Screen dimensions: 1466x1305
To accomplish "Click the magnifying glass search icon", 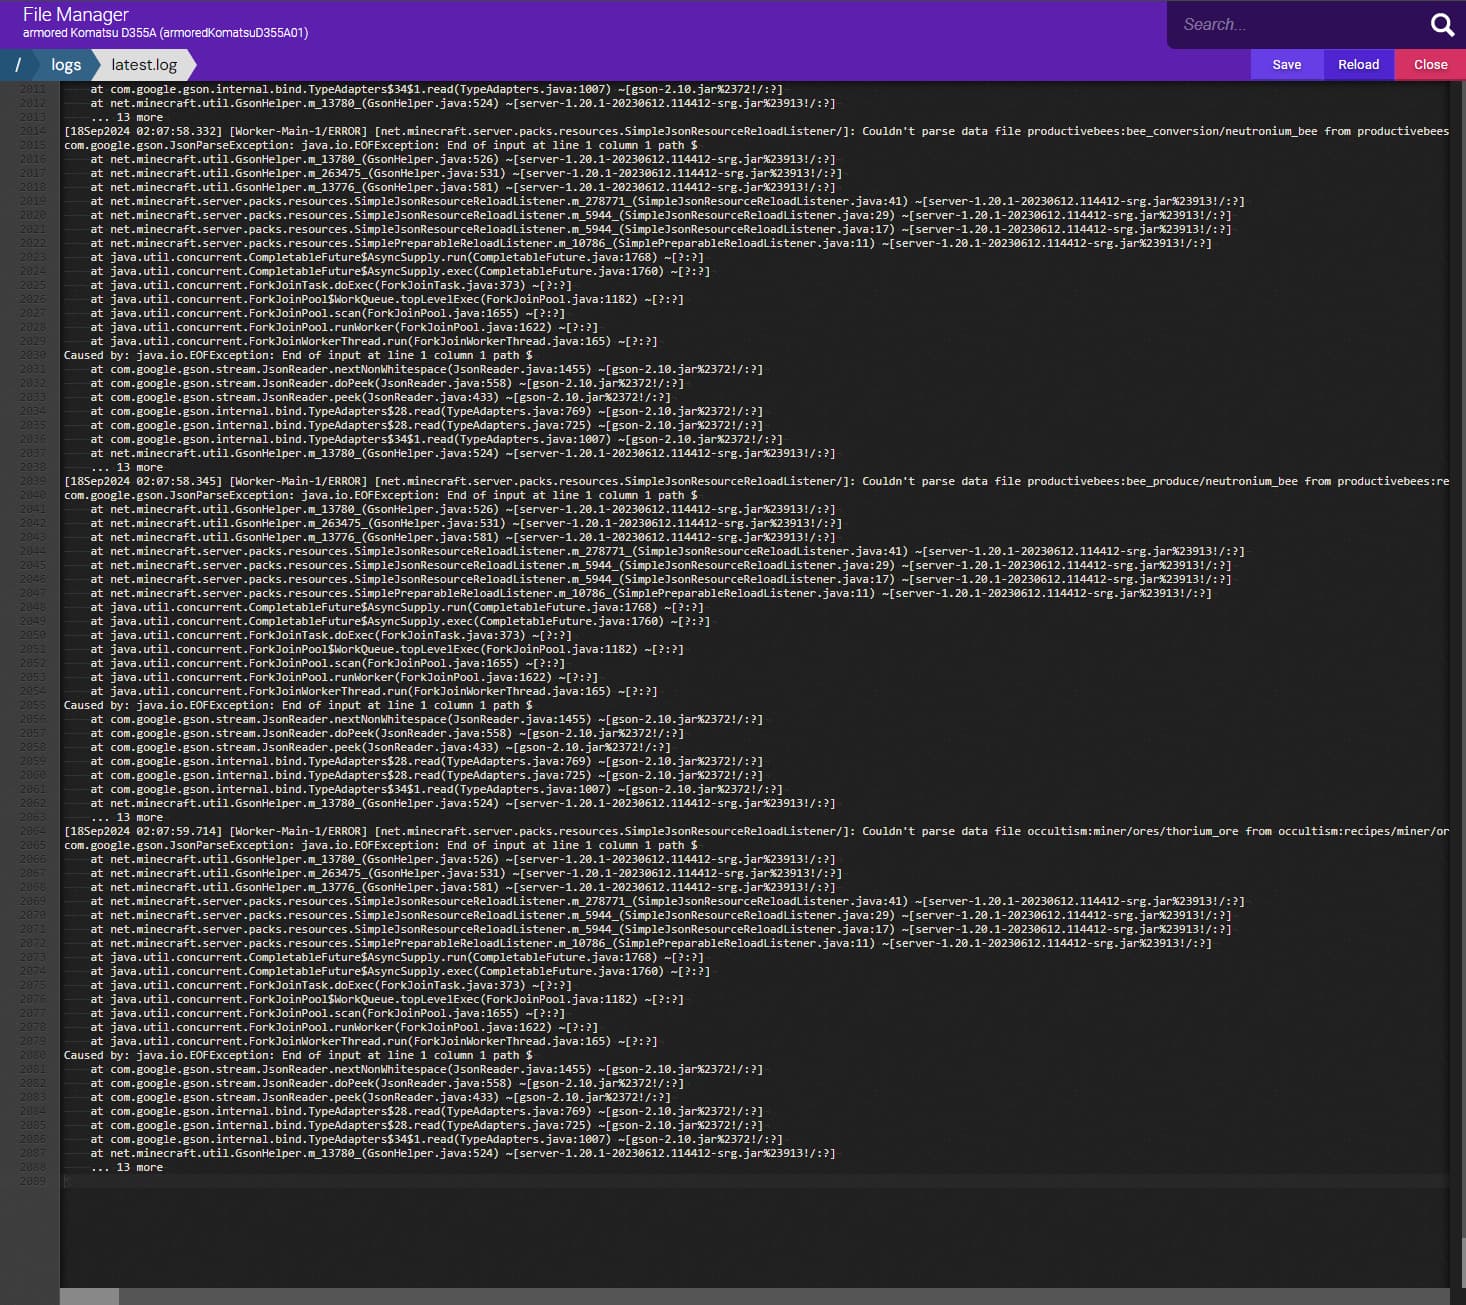I will [x=1441, y=25].
